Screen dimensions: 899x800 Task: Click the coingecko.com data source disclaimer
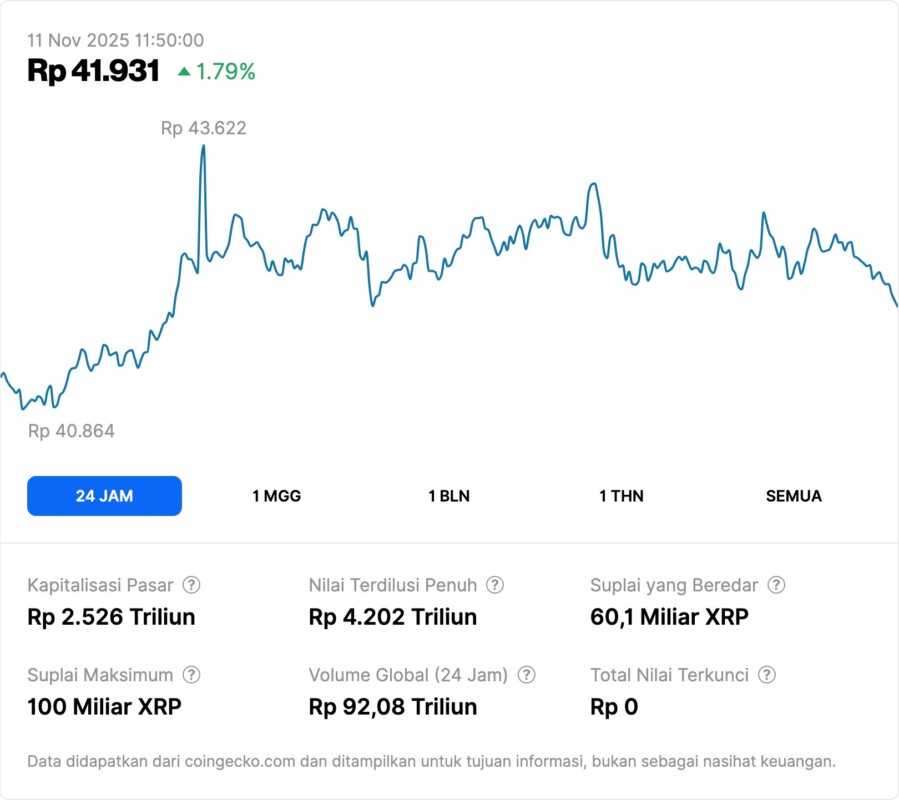[x=431, y=762]
